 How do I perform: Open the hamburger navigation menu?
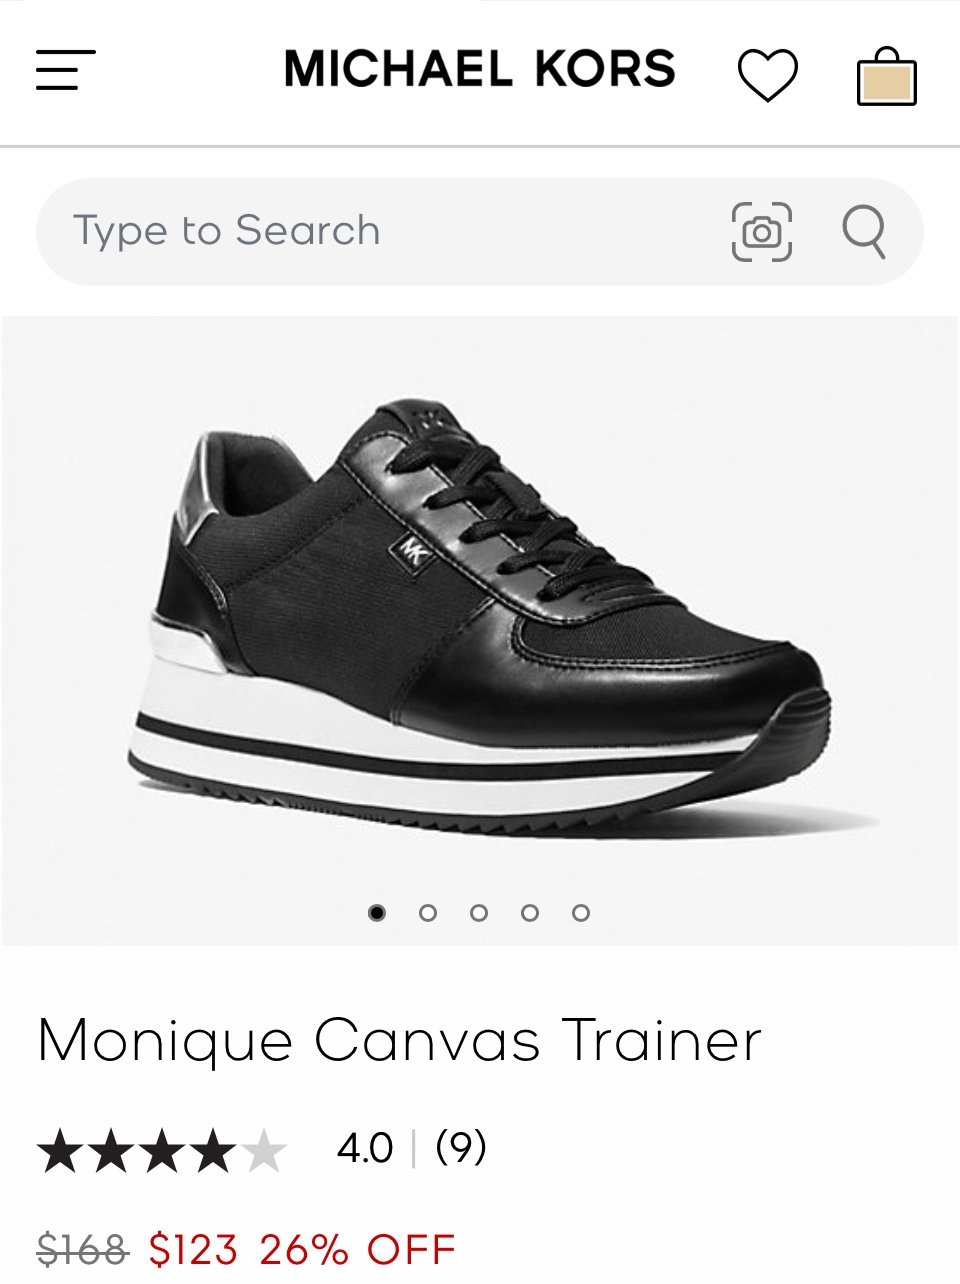[x=66, y=70]
